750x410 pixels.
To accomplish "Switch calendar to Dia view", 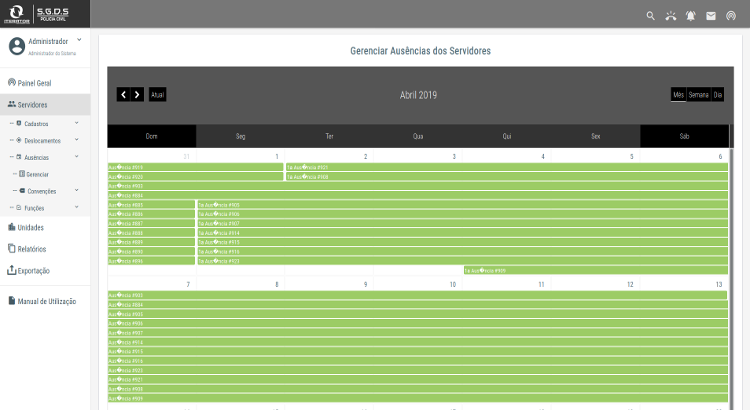I will coord(717,94).
